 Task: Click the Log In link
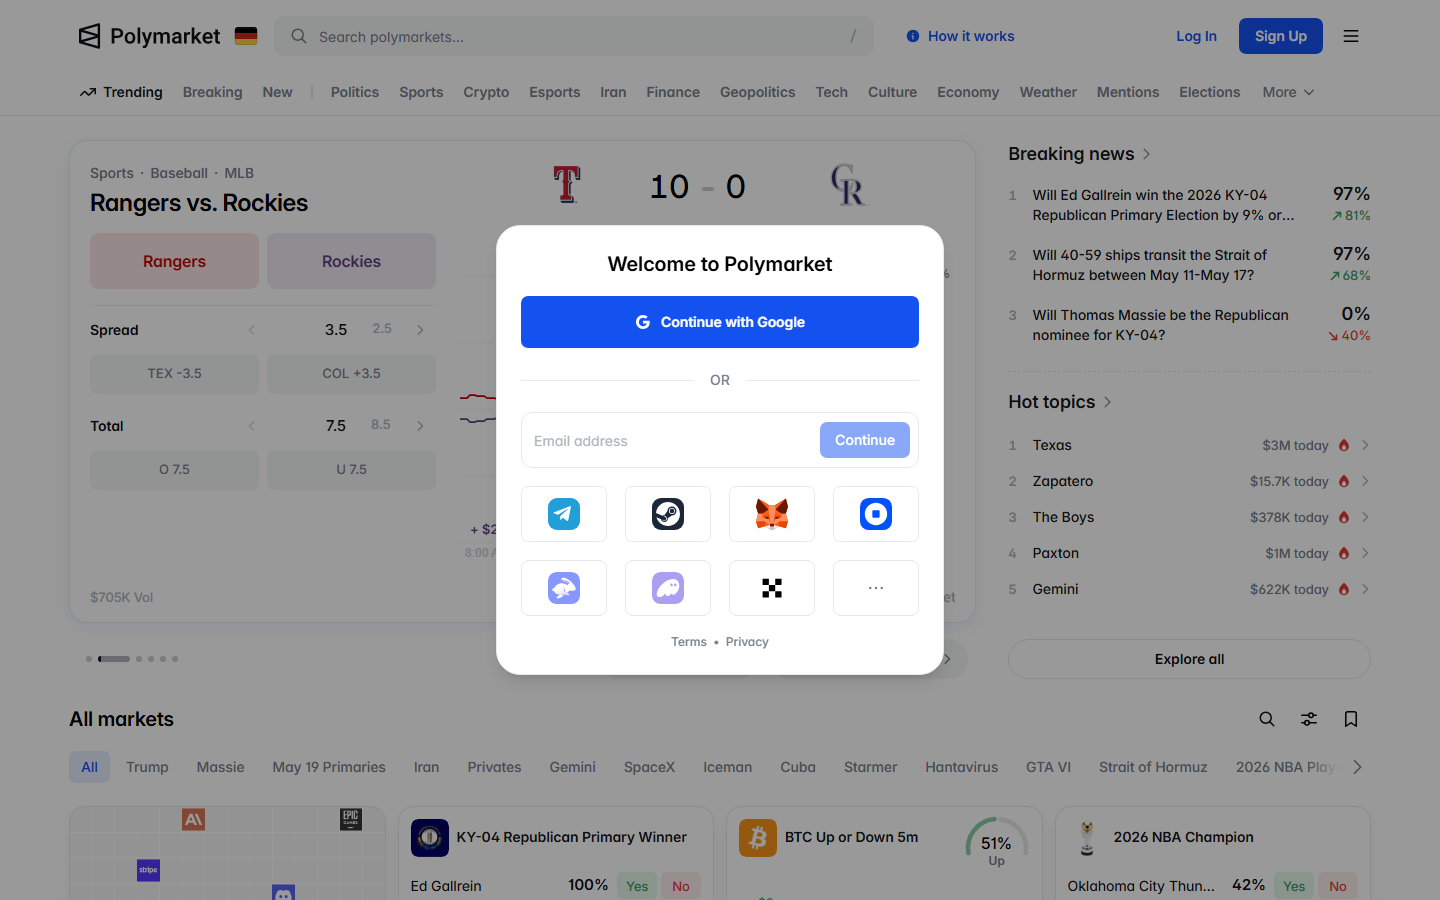tap(1196, 36)
